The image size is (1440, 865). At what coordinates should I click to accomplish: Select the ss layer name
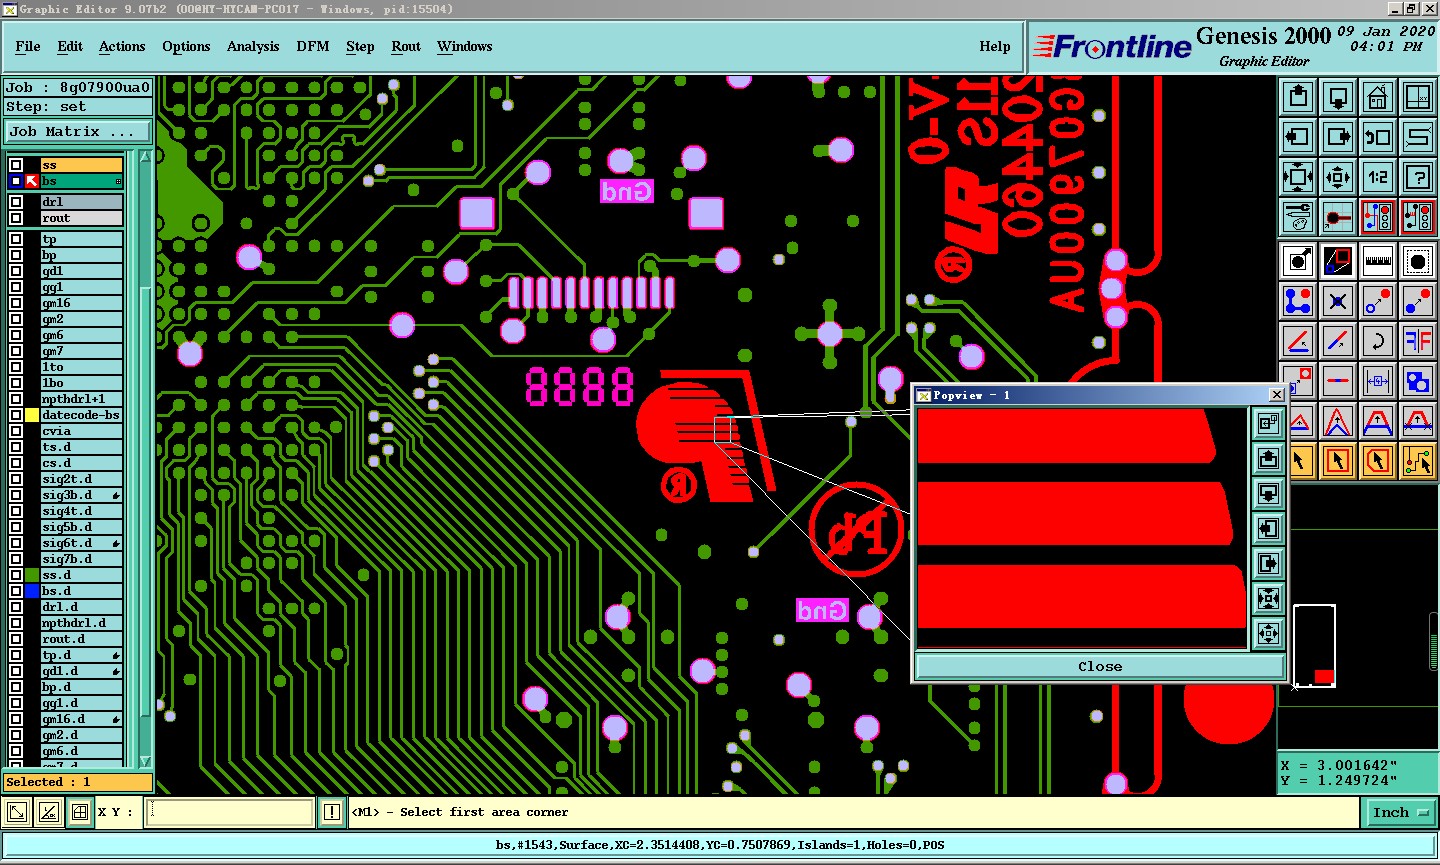[81, 165]
